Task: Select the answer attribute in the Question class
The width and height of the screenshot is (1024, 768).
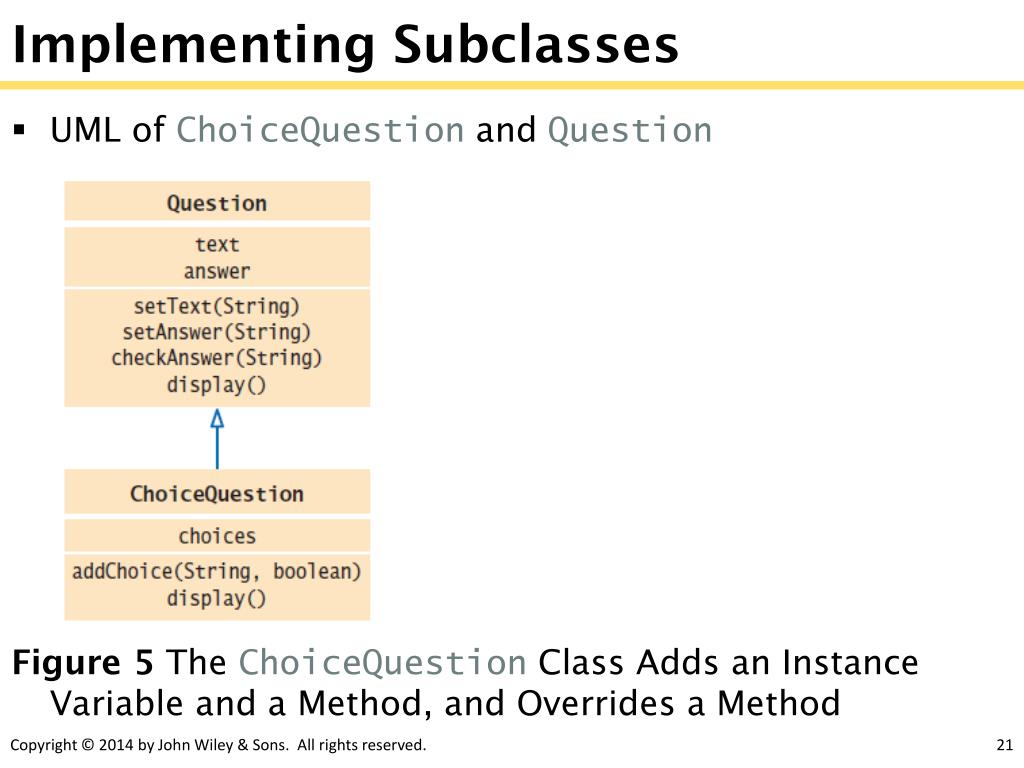Action: [217, 271]
